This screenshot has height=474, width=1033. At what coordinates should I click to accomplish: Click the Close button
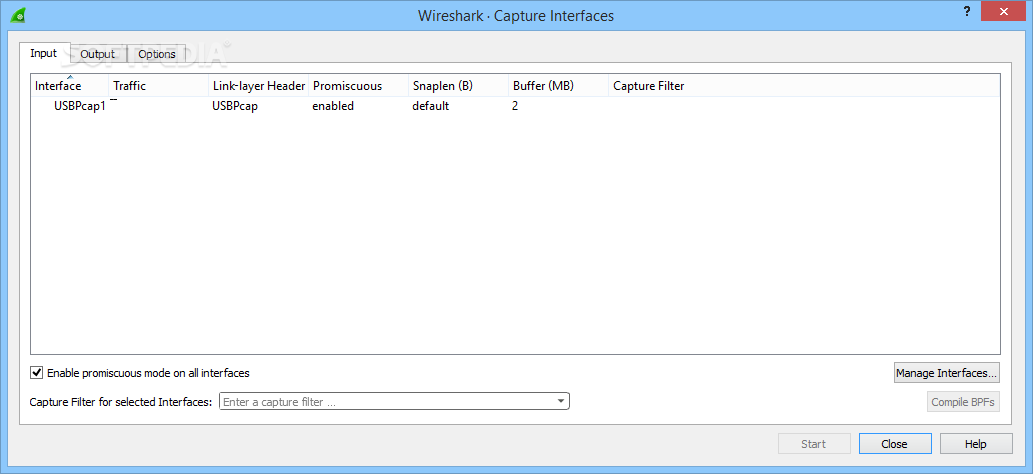click(895, 444)
